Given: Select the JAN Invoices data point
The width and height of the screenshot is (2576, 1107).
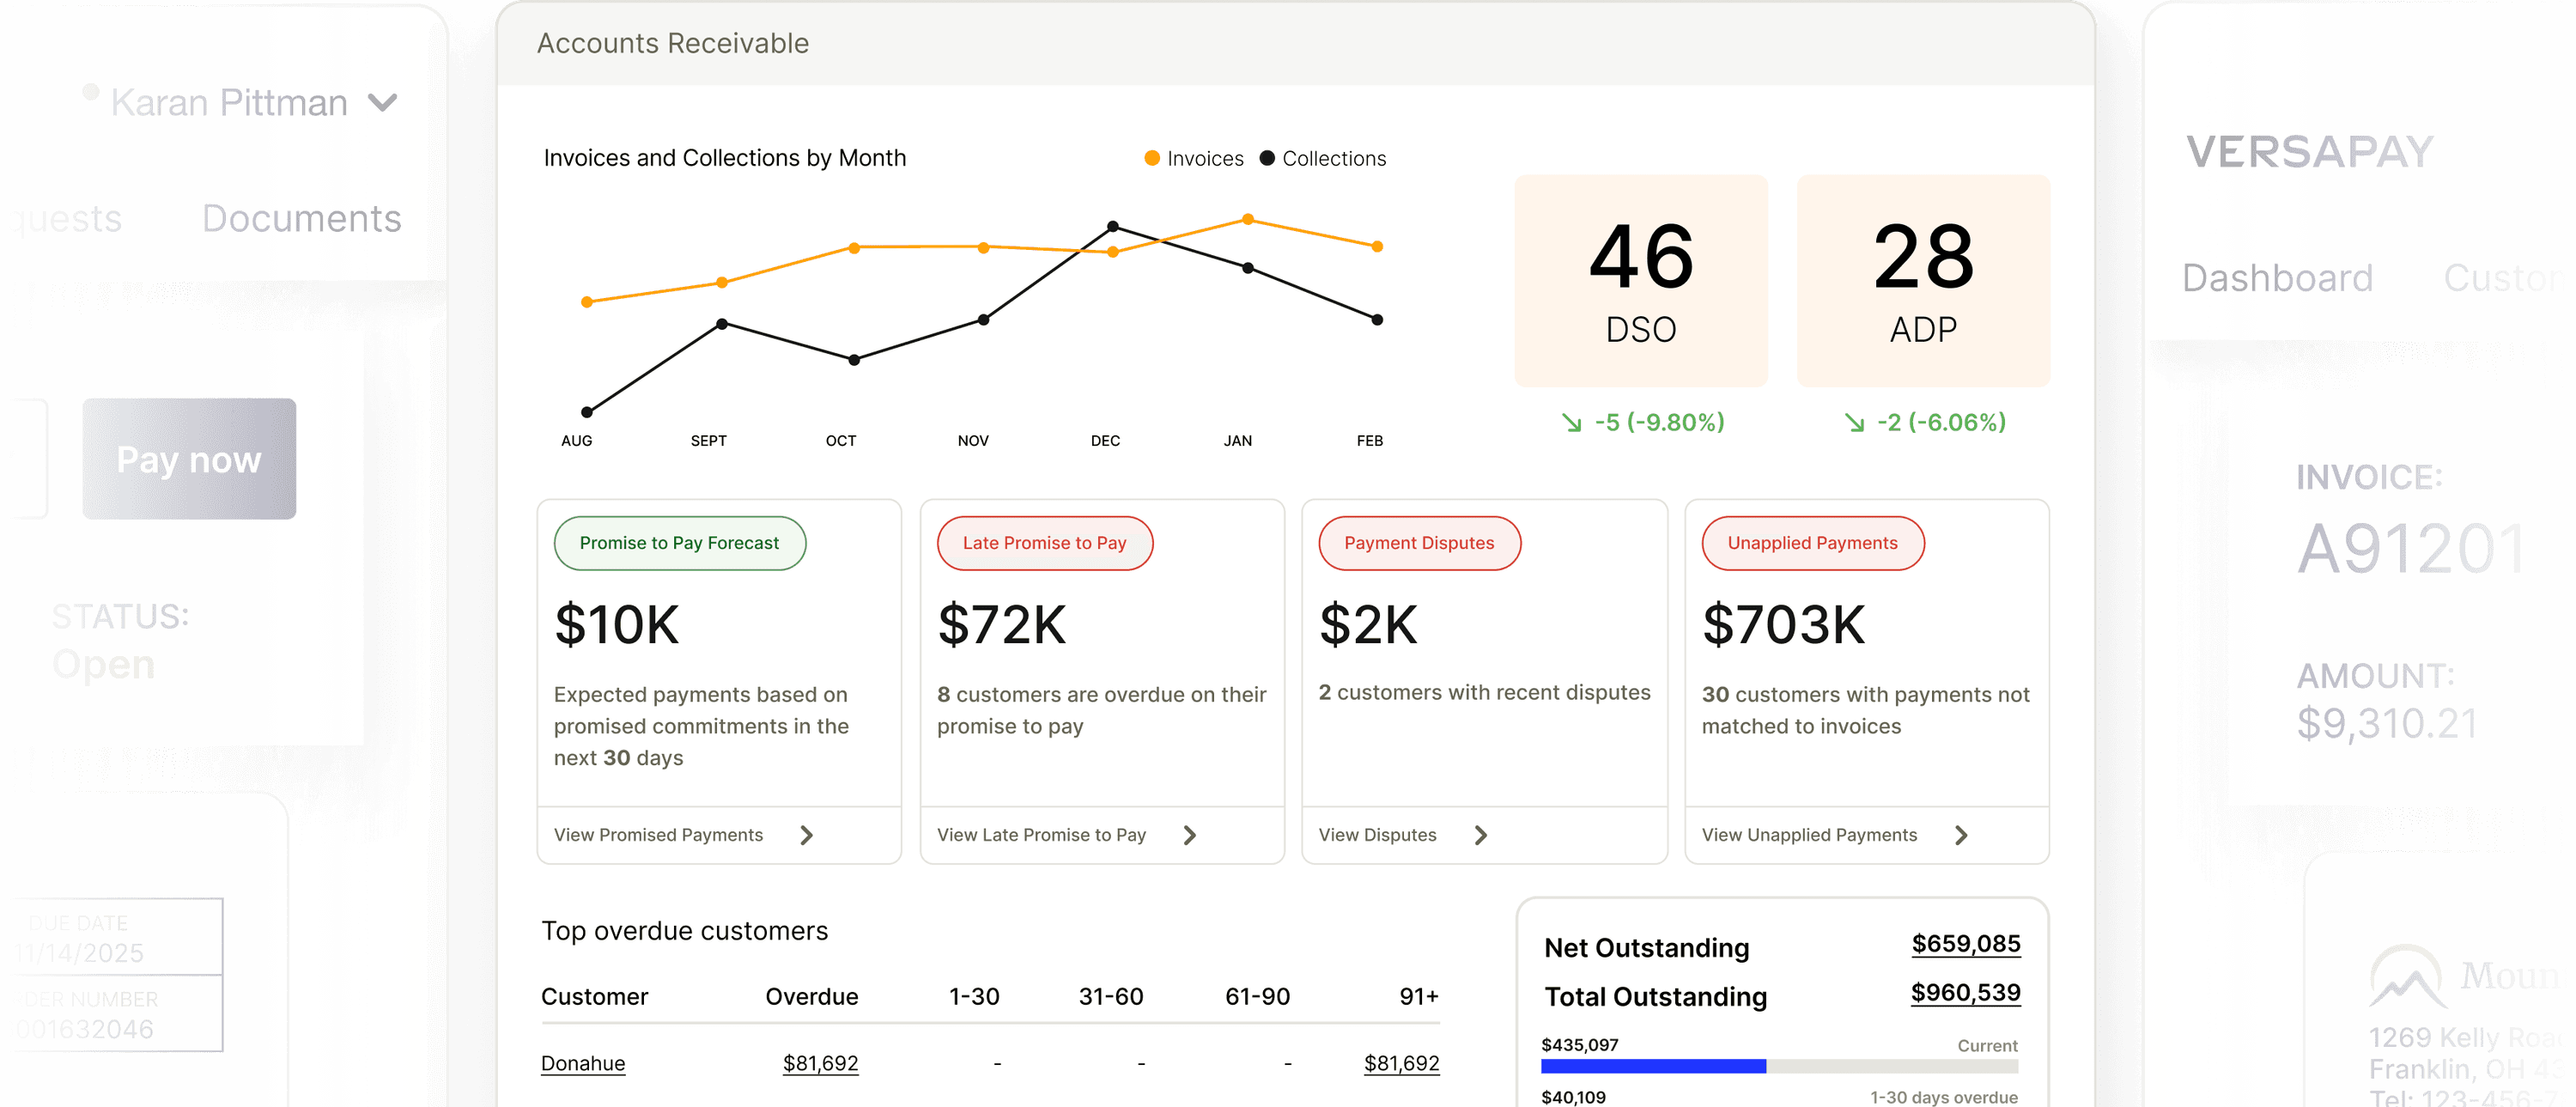Looking at the screenshot, I should click(1247, 219).
